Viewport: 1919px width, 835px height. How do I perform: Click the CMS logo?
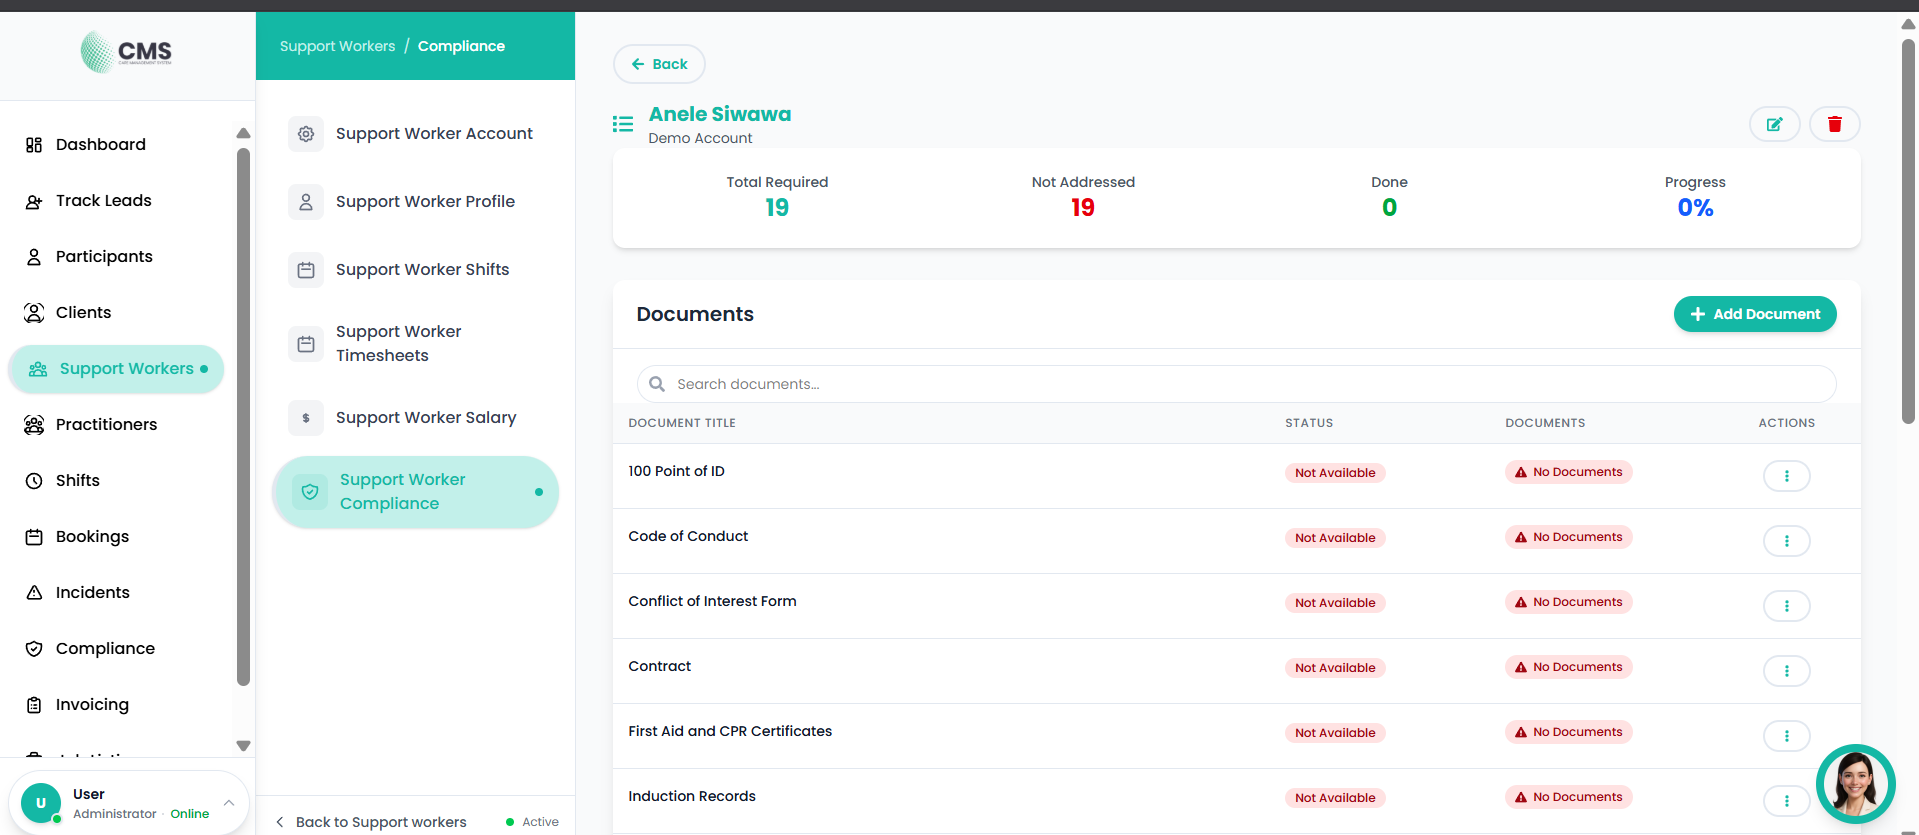[x=127, y=52]
